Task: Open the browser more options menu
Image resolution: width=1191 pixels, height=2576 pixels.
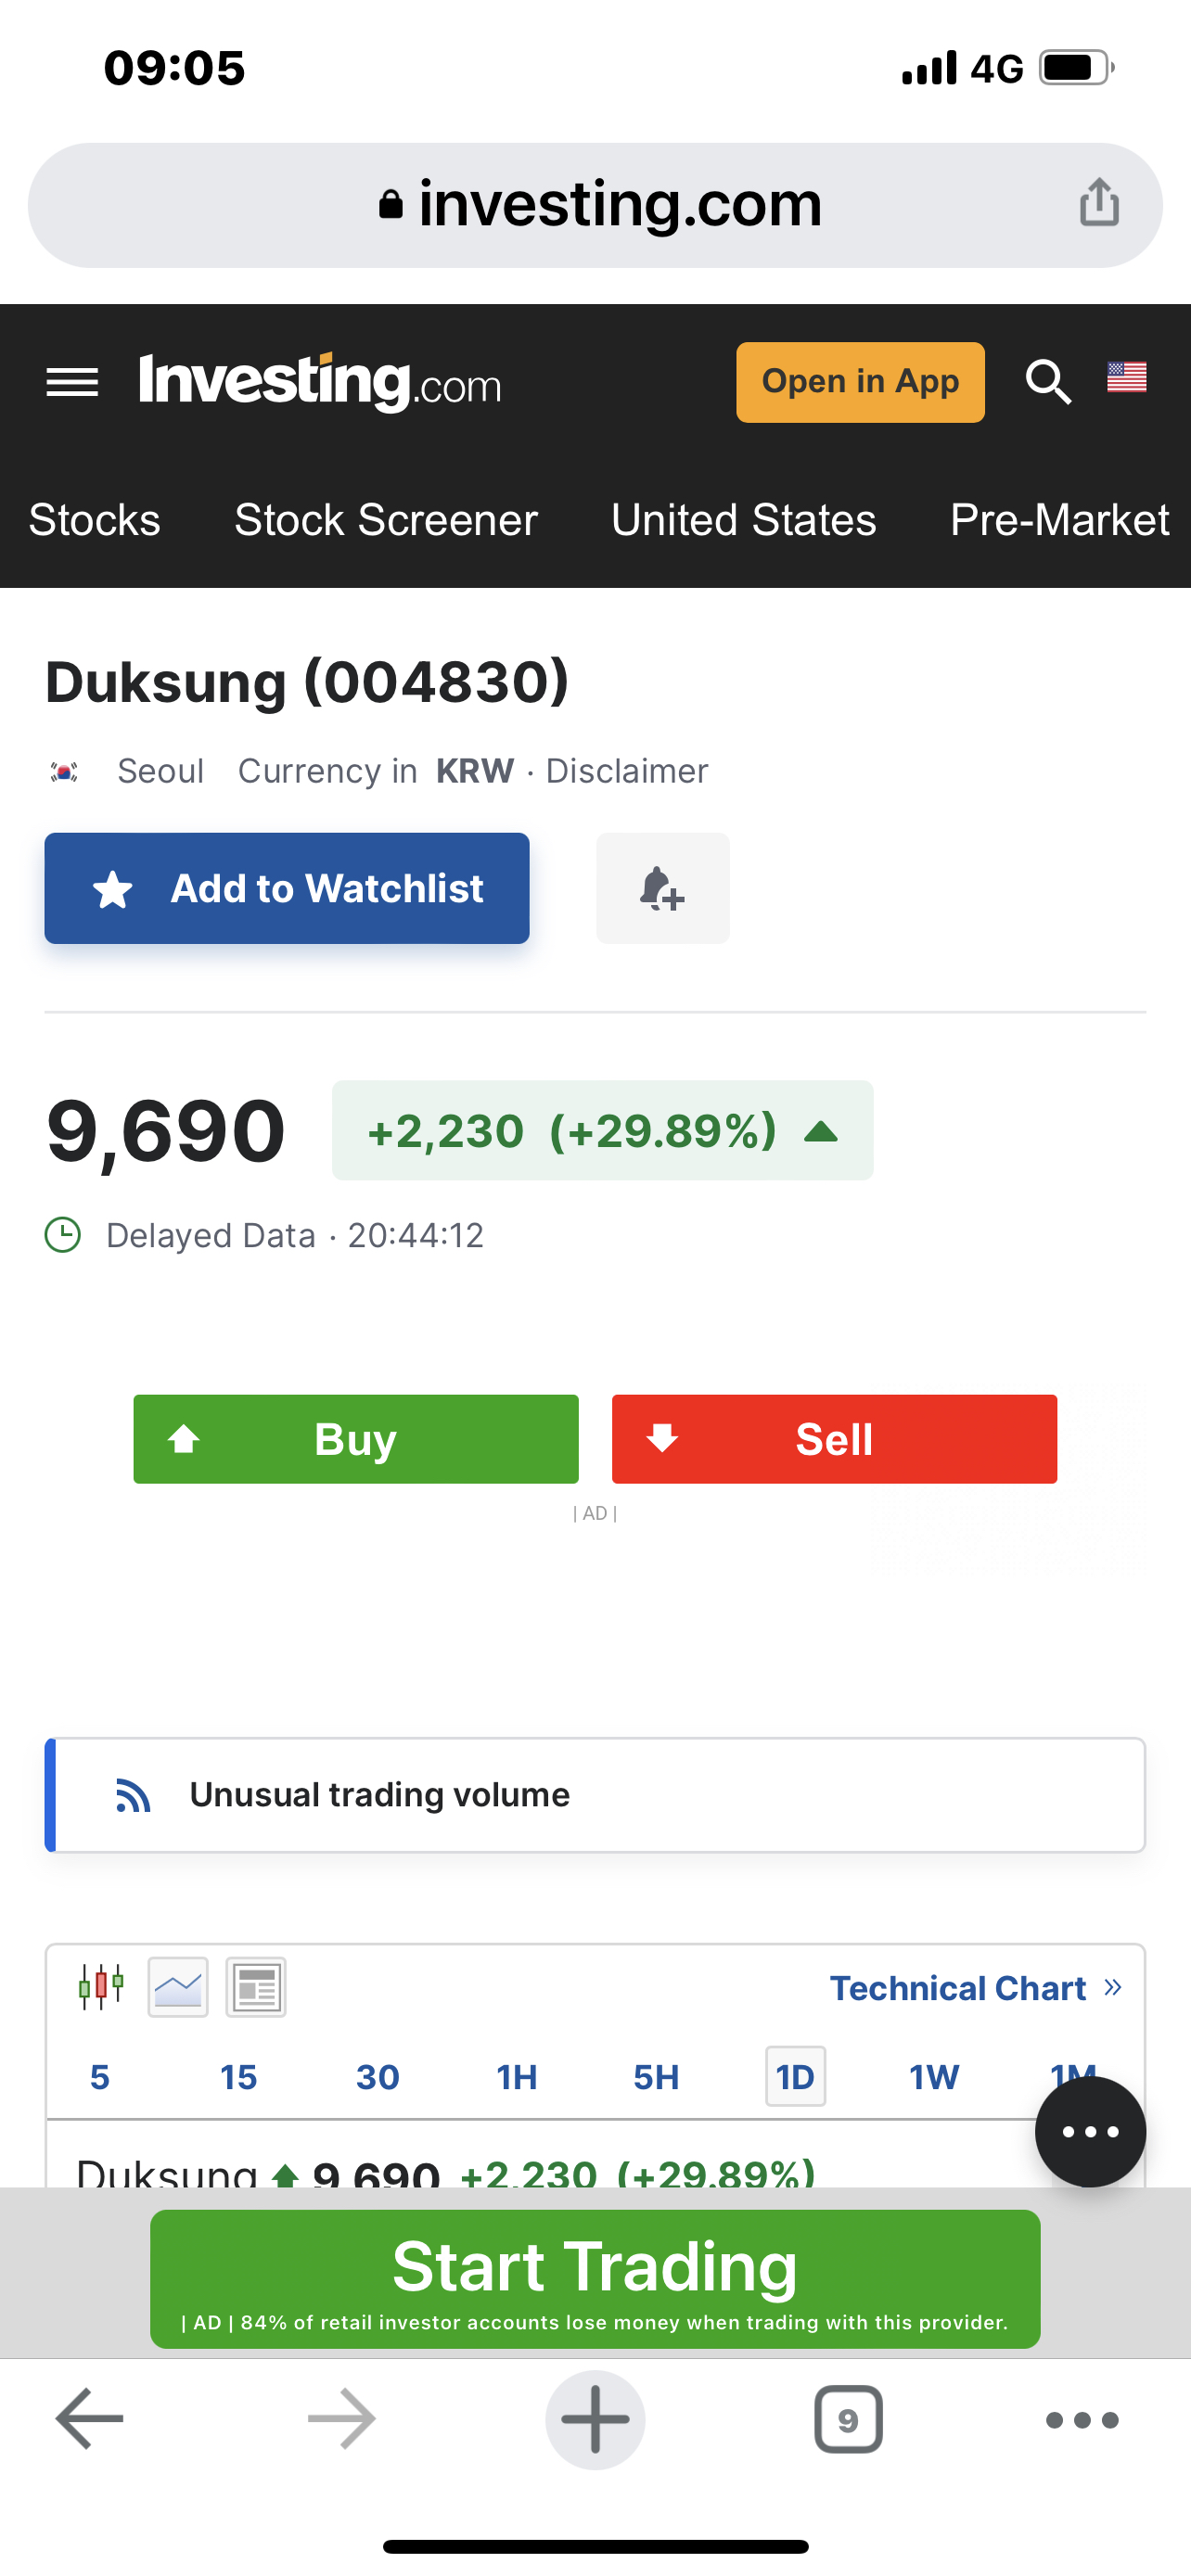Action: click(1082, 2419)
